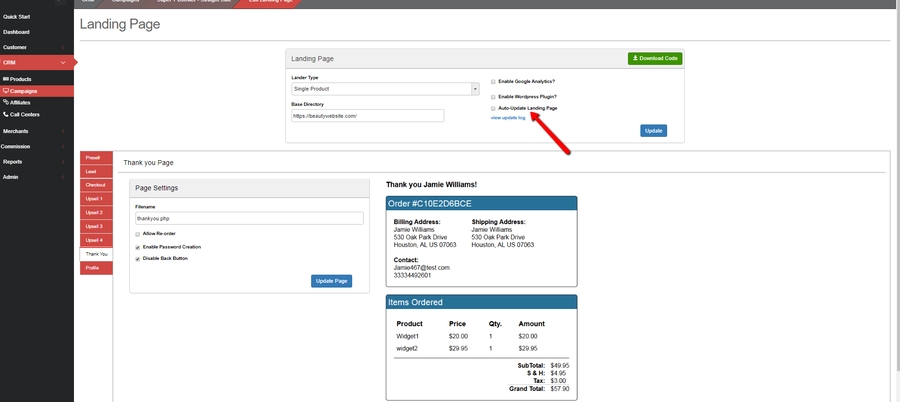Switch to the Checkout page tab
Viewport: 900px width, 402px height.
95,185
